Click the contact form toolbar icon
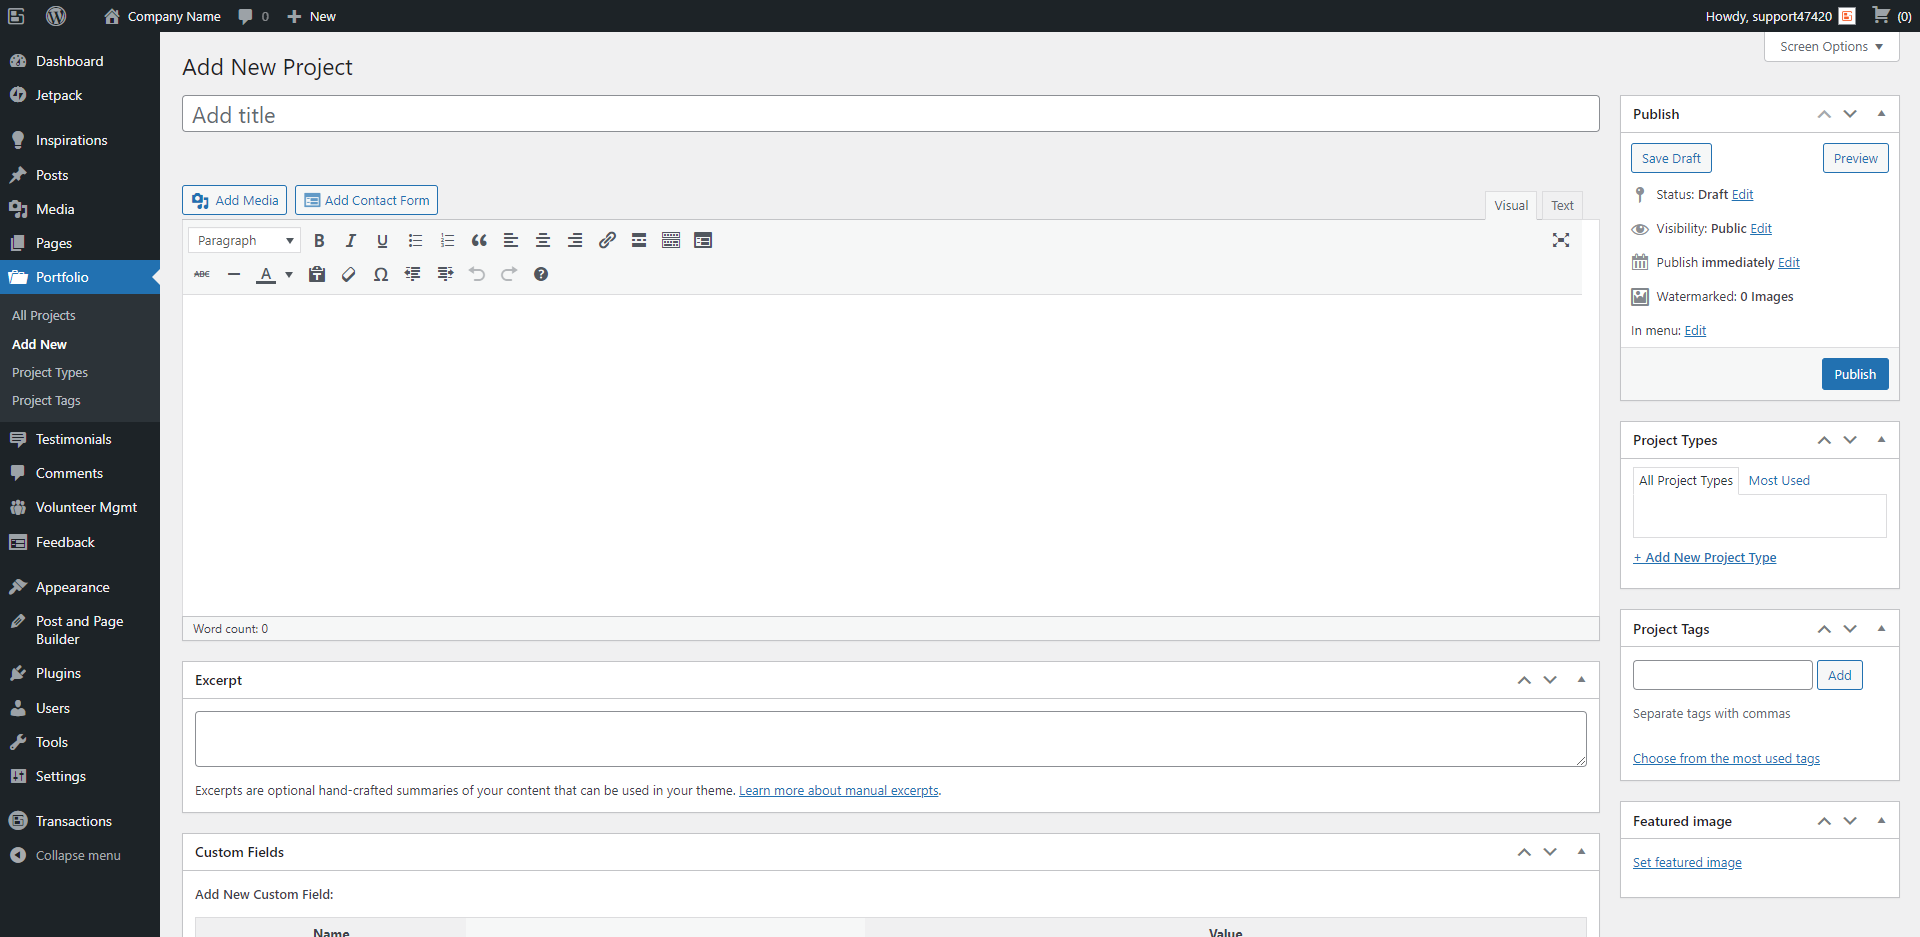The height and width of the screenshot is (937, 1920). coord(703,241)
